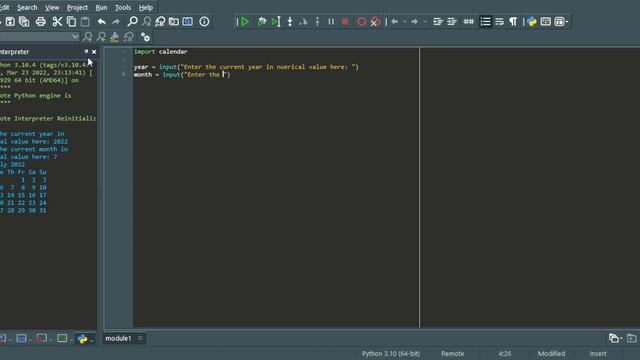
Task: Click the Replace icon in search toolbar
Action: [129, 37]
